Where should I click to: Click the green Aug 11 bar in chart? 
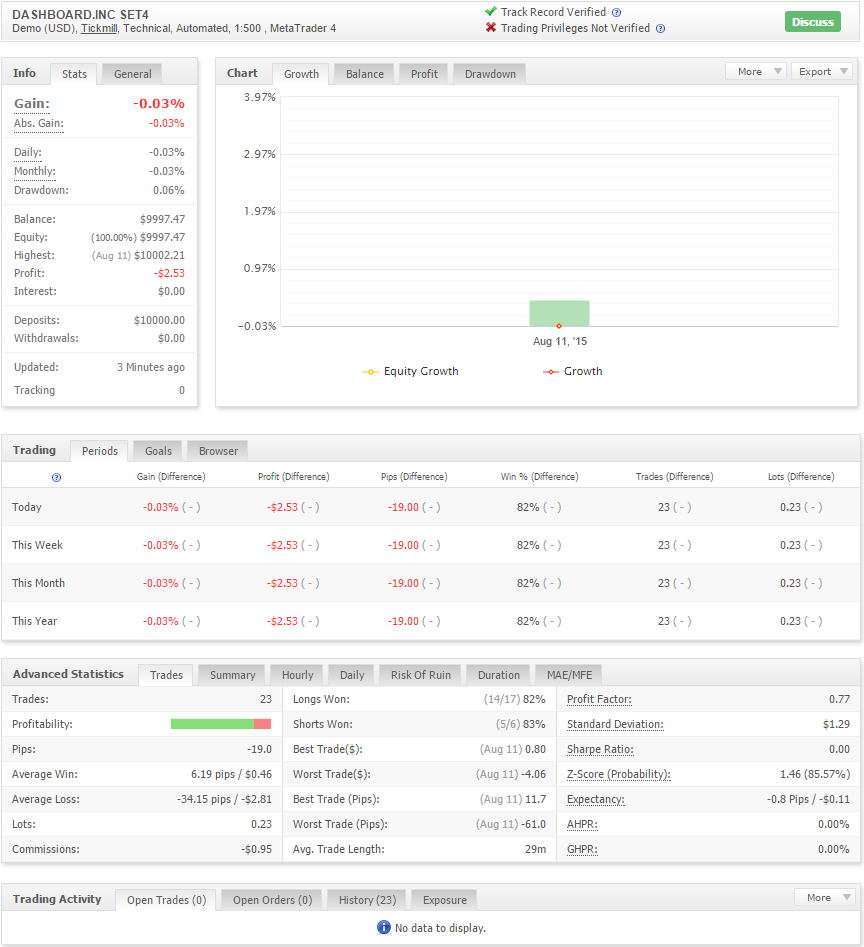pos(559,312)
